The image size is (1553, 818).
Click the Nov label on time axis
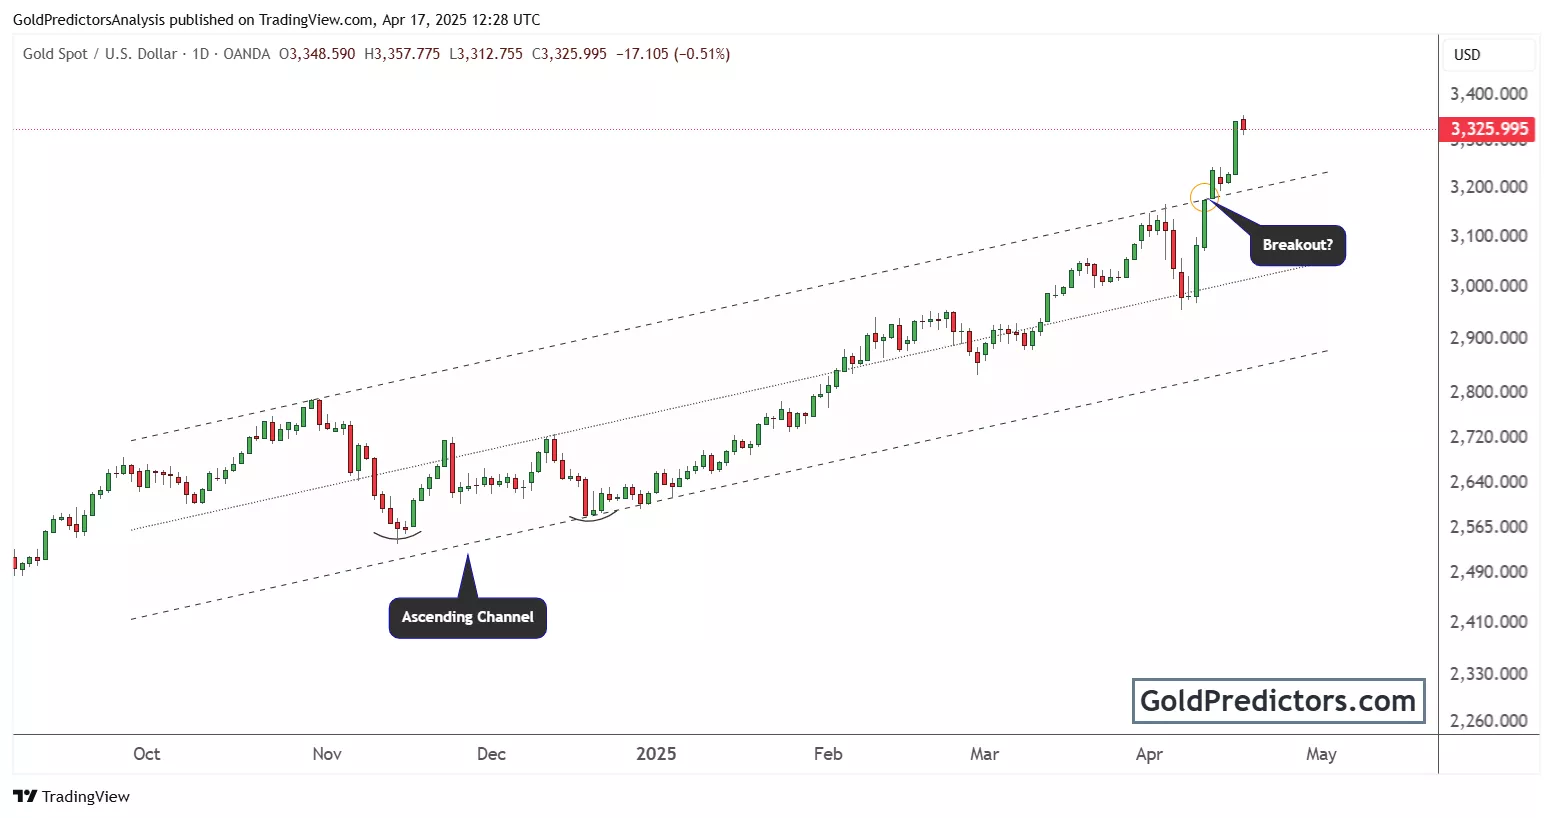click(327, 754)
